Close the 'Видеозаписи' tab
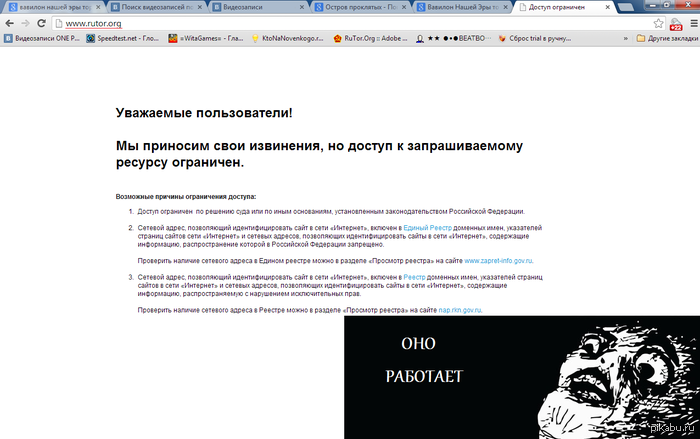The width and height of the screenshot is (700, 439). coord(302,7)
